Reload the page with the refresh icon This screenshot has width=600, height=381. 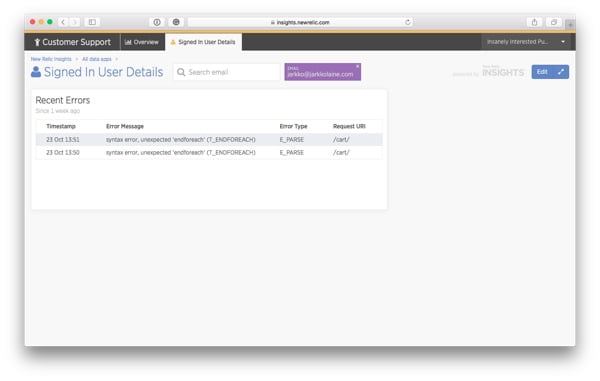(x=408, y=22)
